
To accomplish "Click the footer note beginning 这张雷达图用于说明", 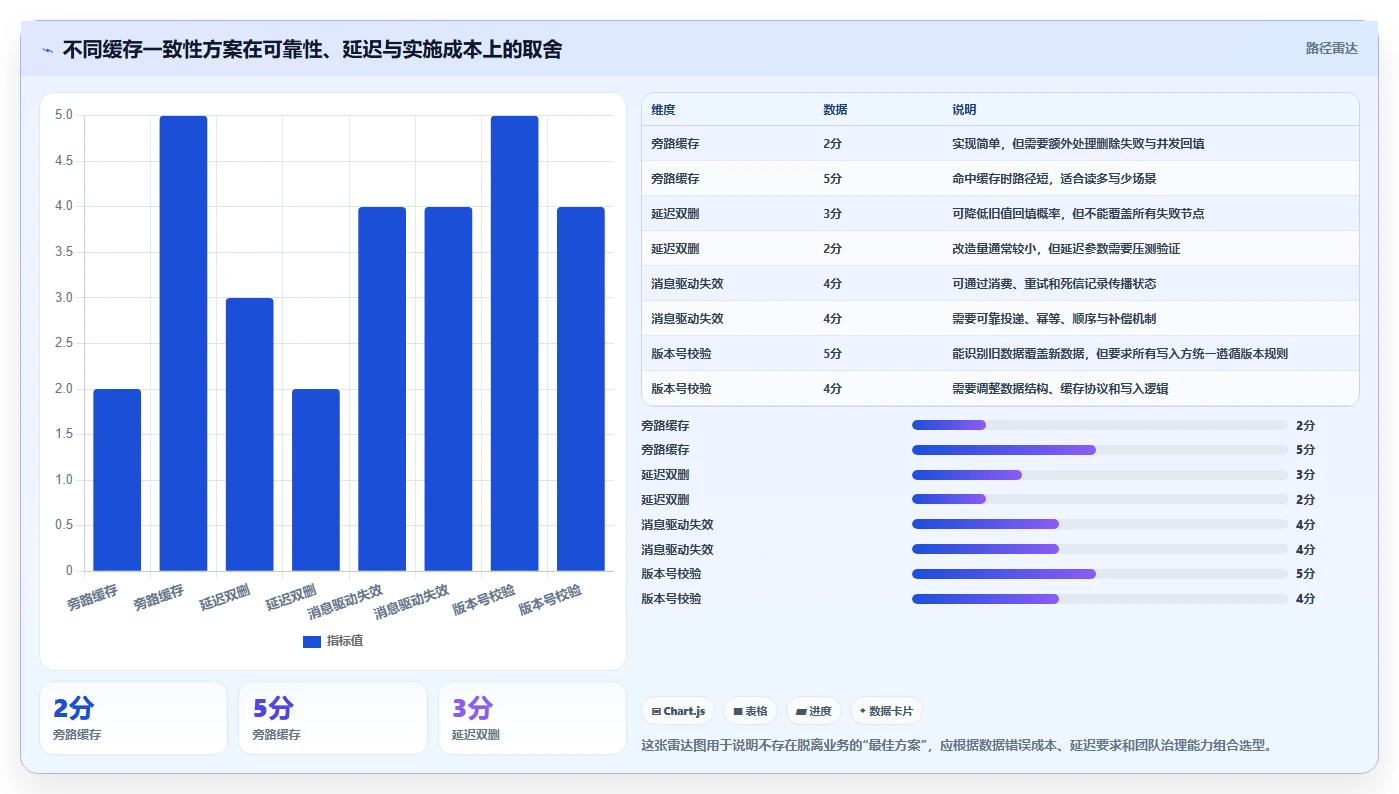I will point(956,746).
